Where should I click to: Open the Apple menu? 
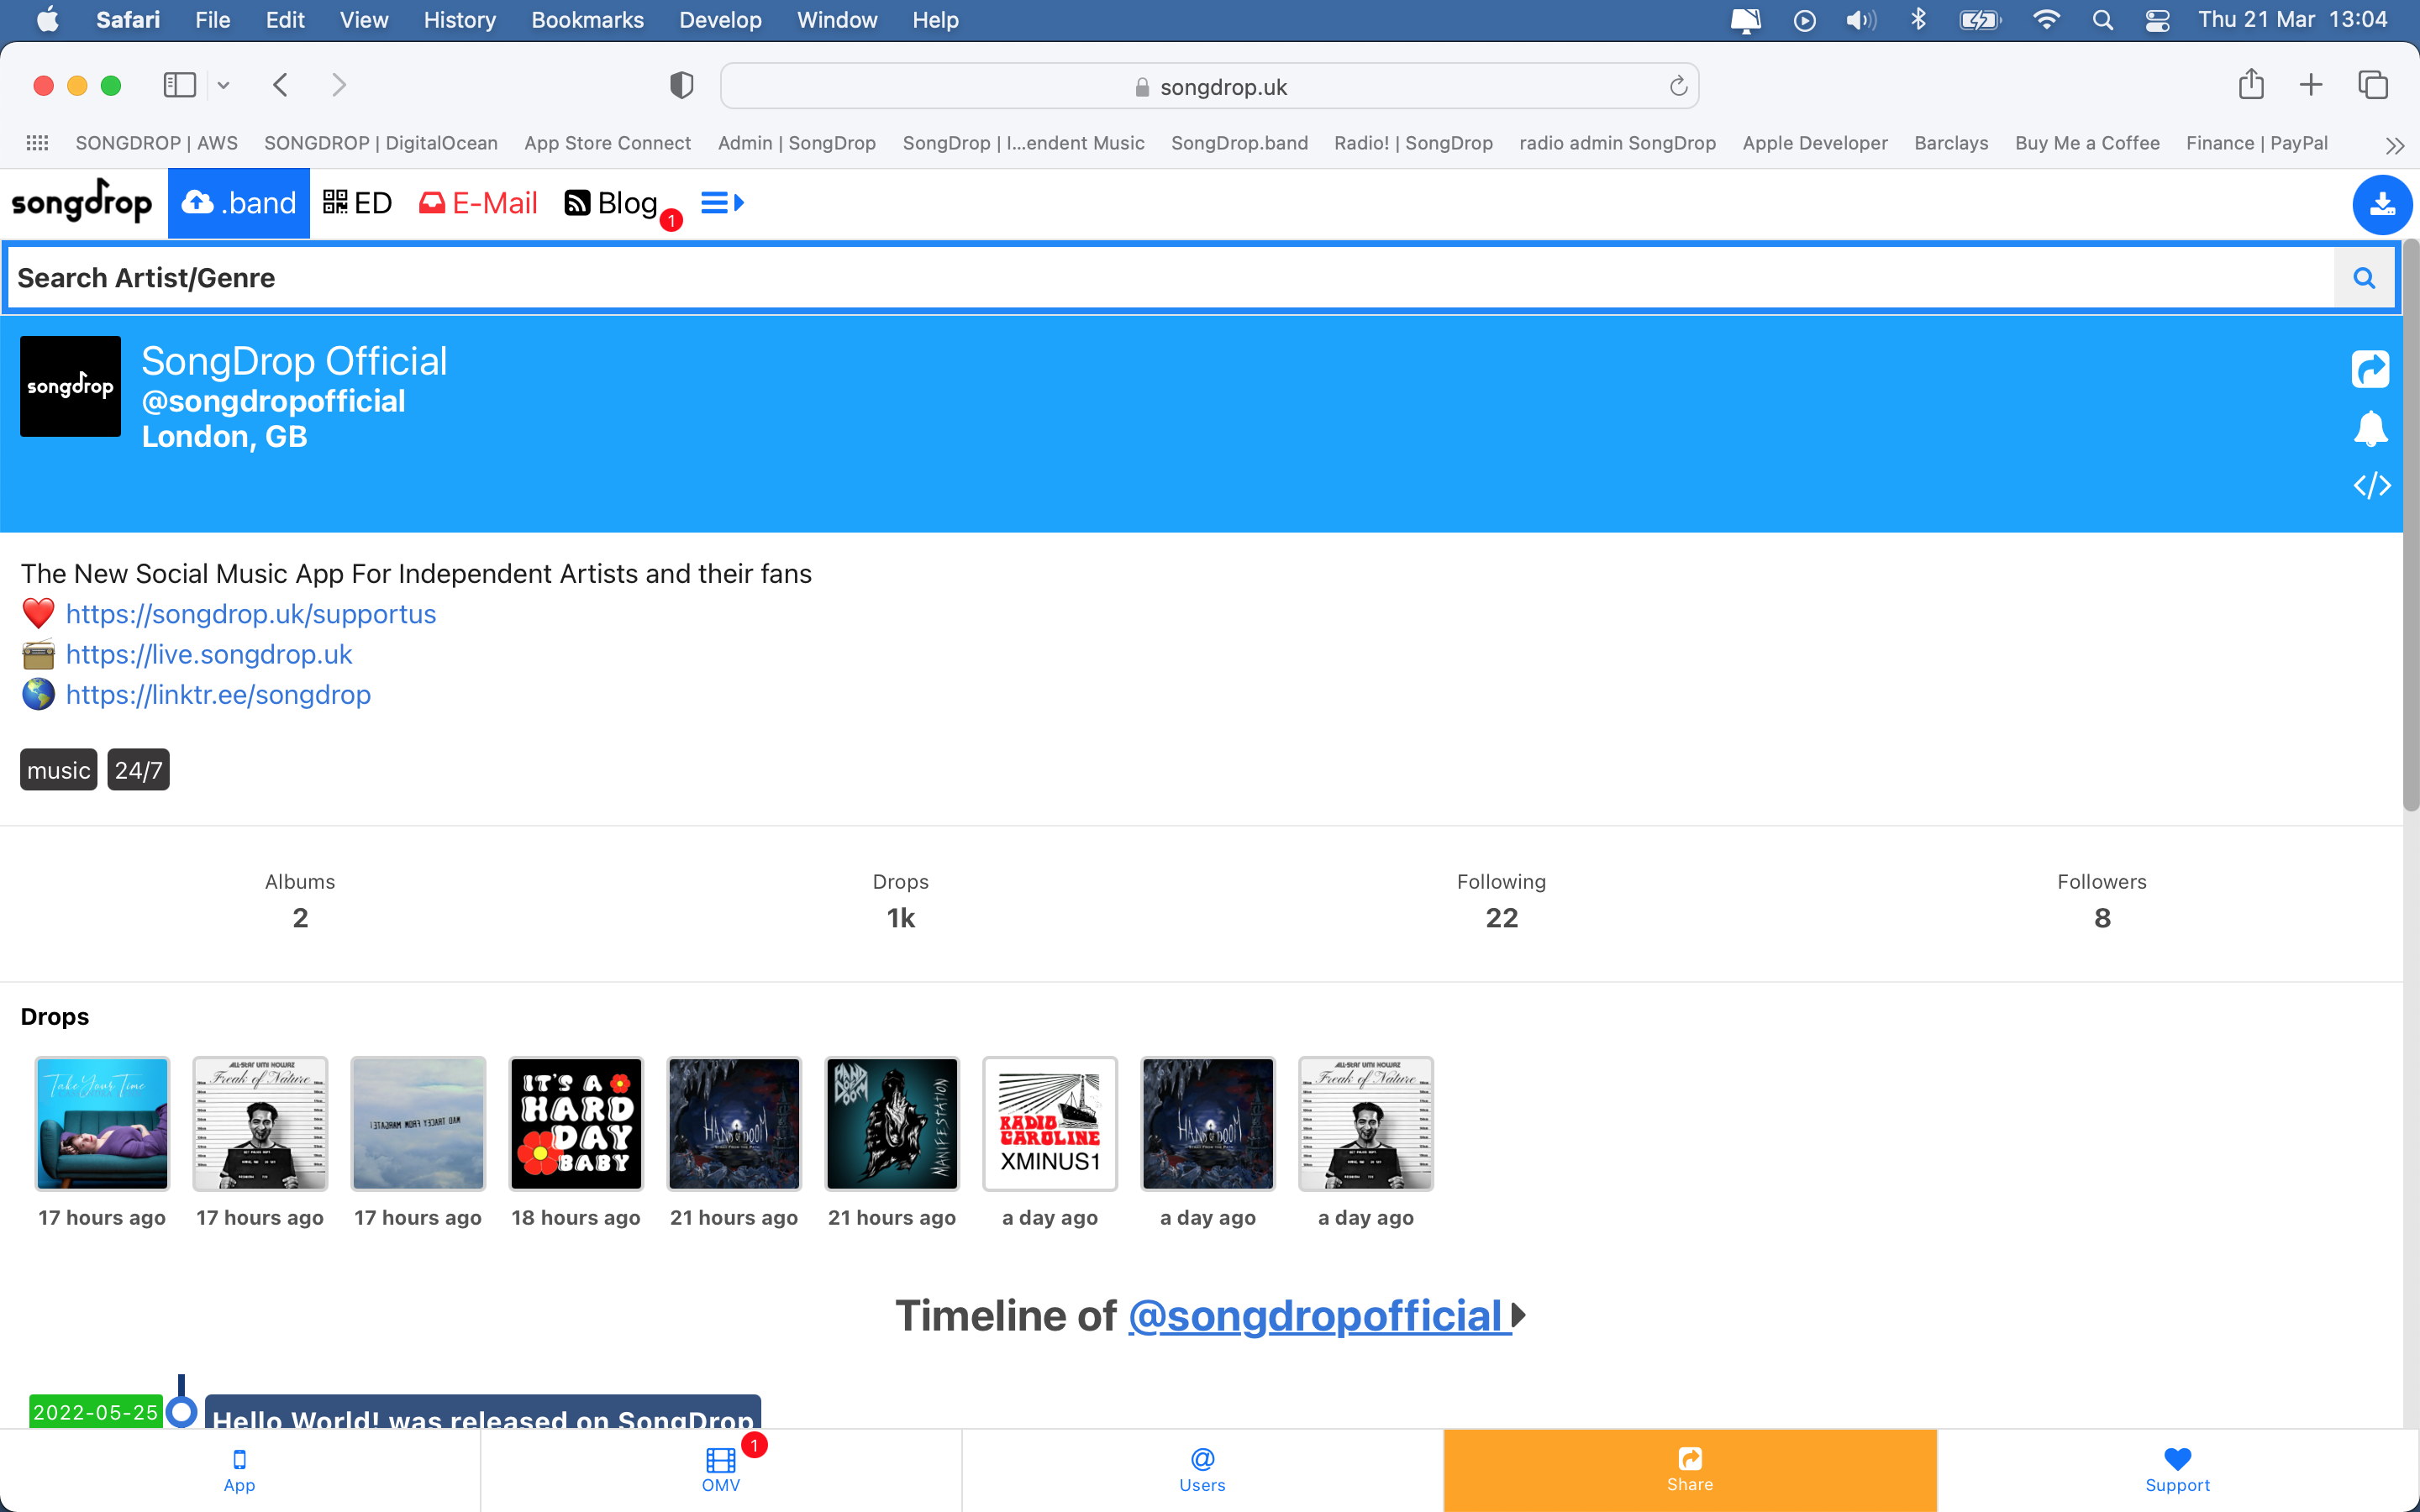47,20
